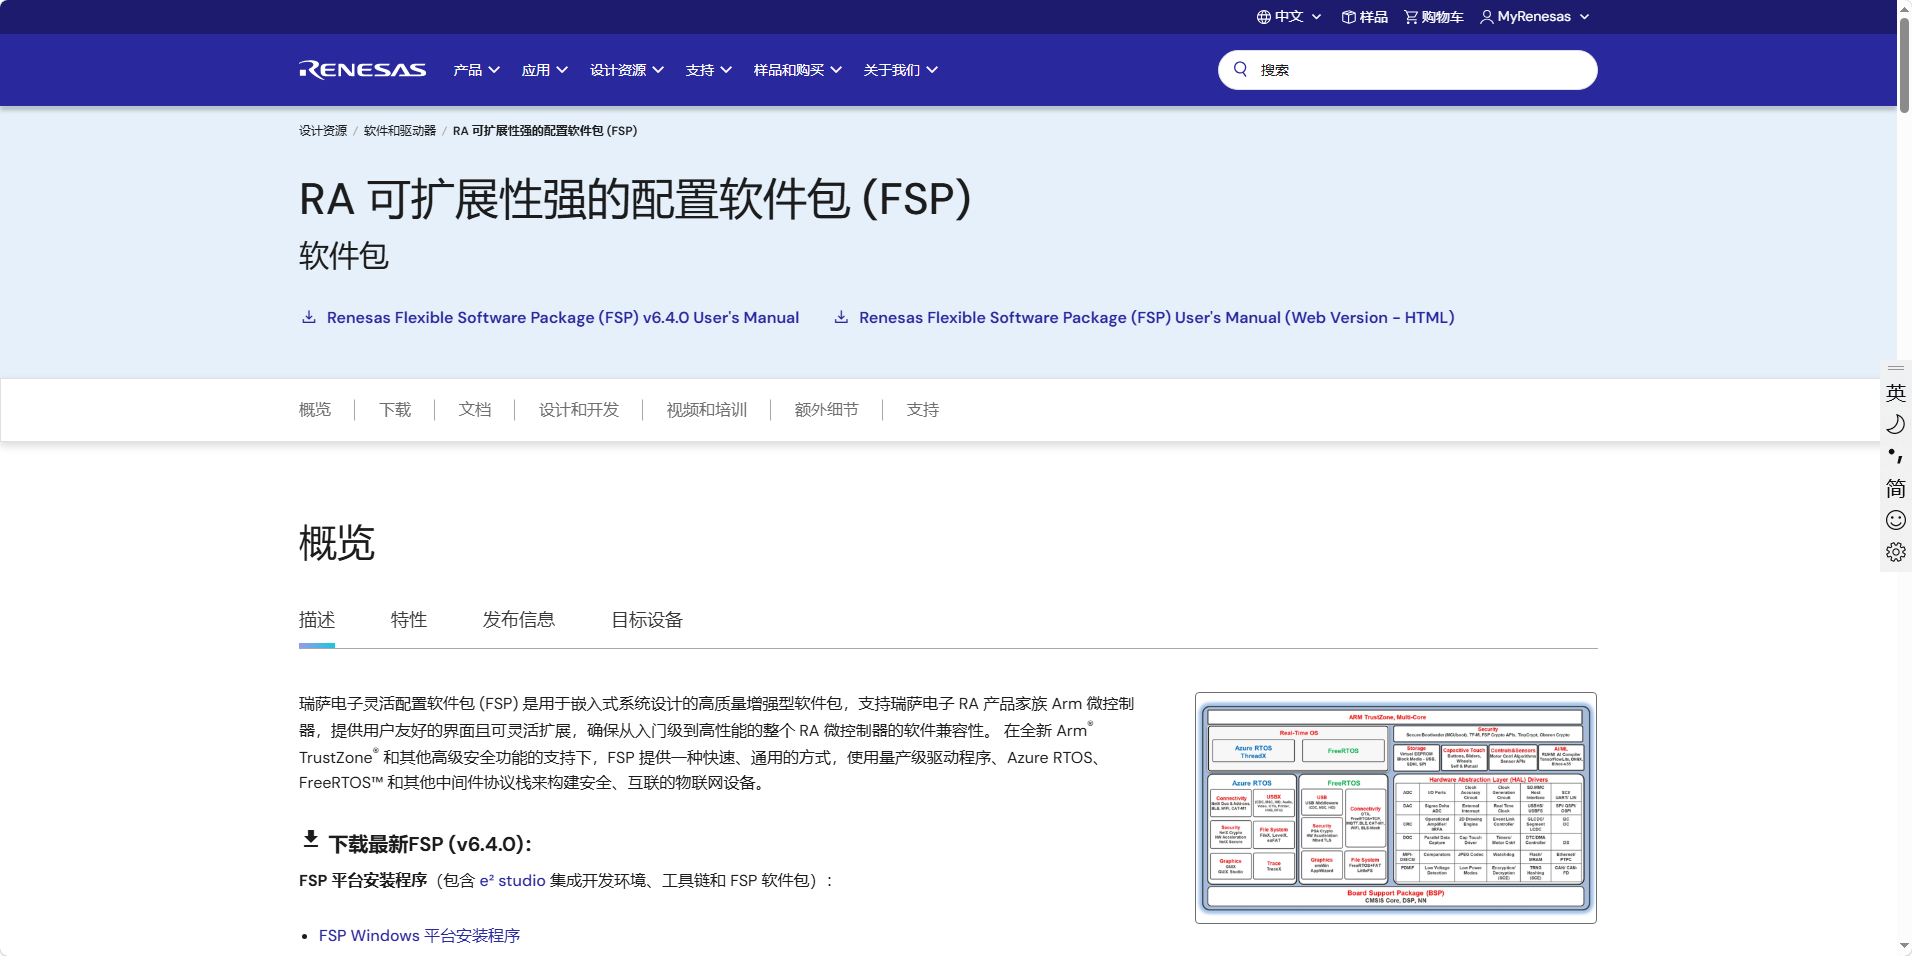Open the FSP v6.4.0 User's Manual link
The height and width of the screenshot is (956, 1912).
[x=563, y=317]
